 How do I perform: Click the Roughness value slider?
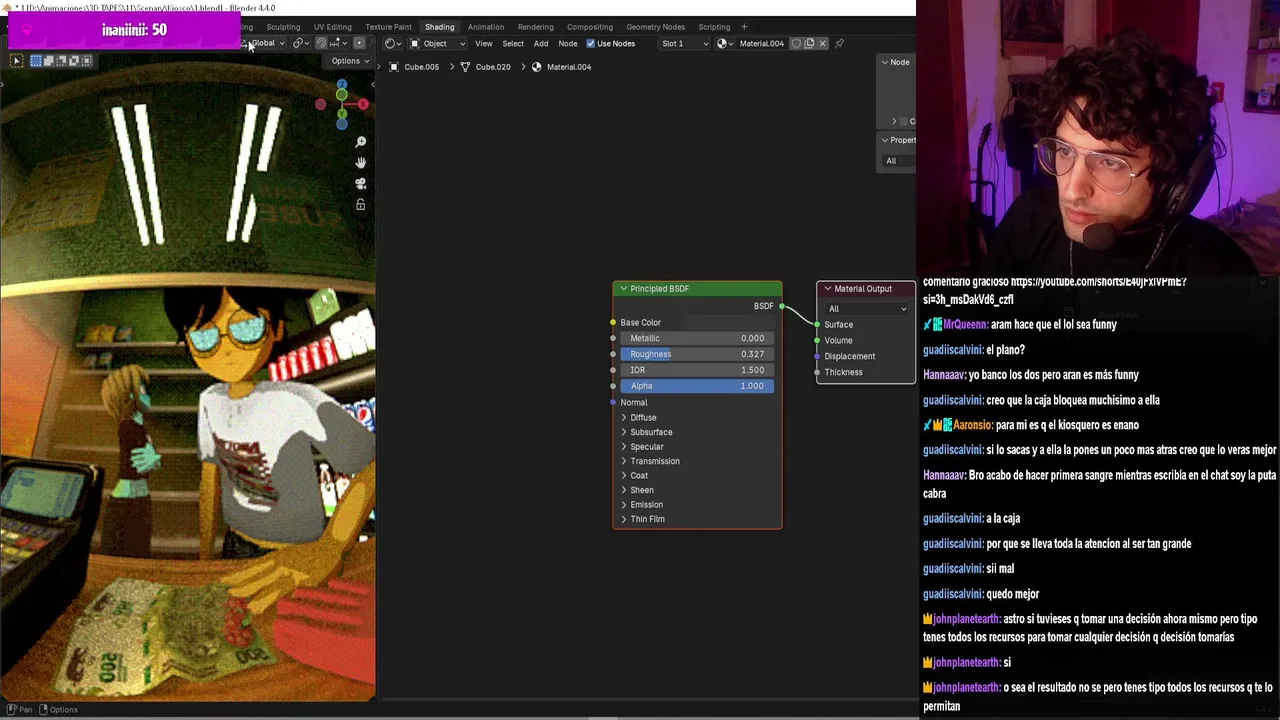697,354
